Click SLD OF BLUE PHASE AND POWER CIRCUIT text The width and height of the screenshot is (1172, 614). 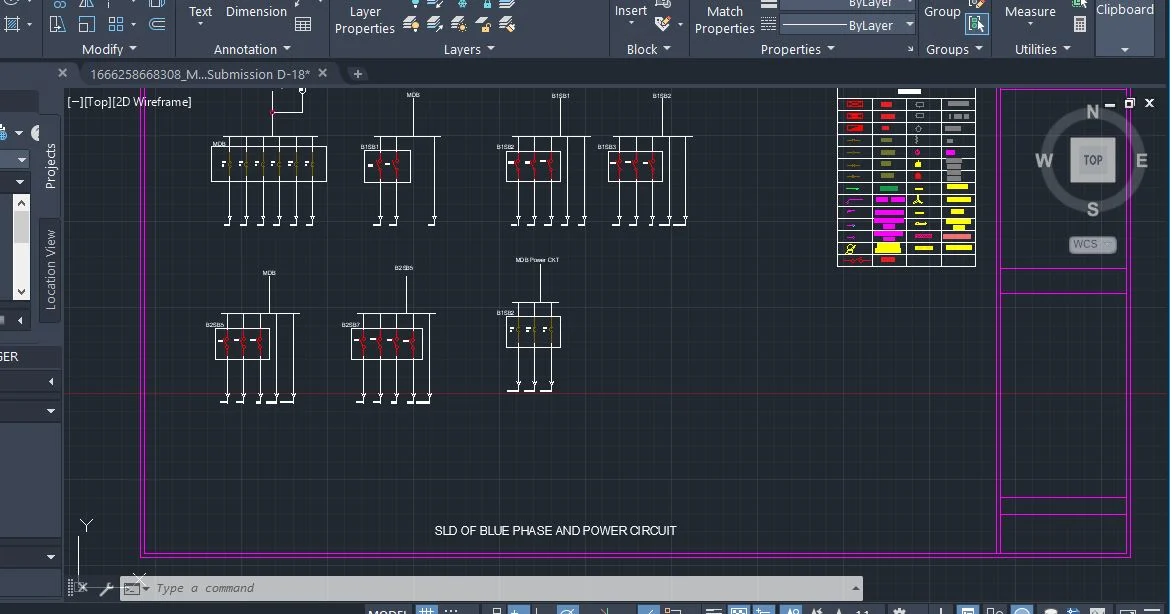tap(555, 530)
